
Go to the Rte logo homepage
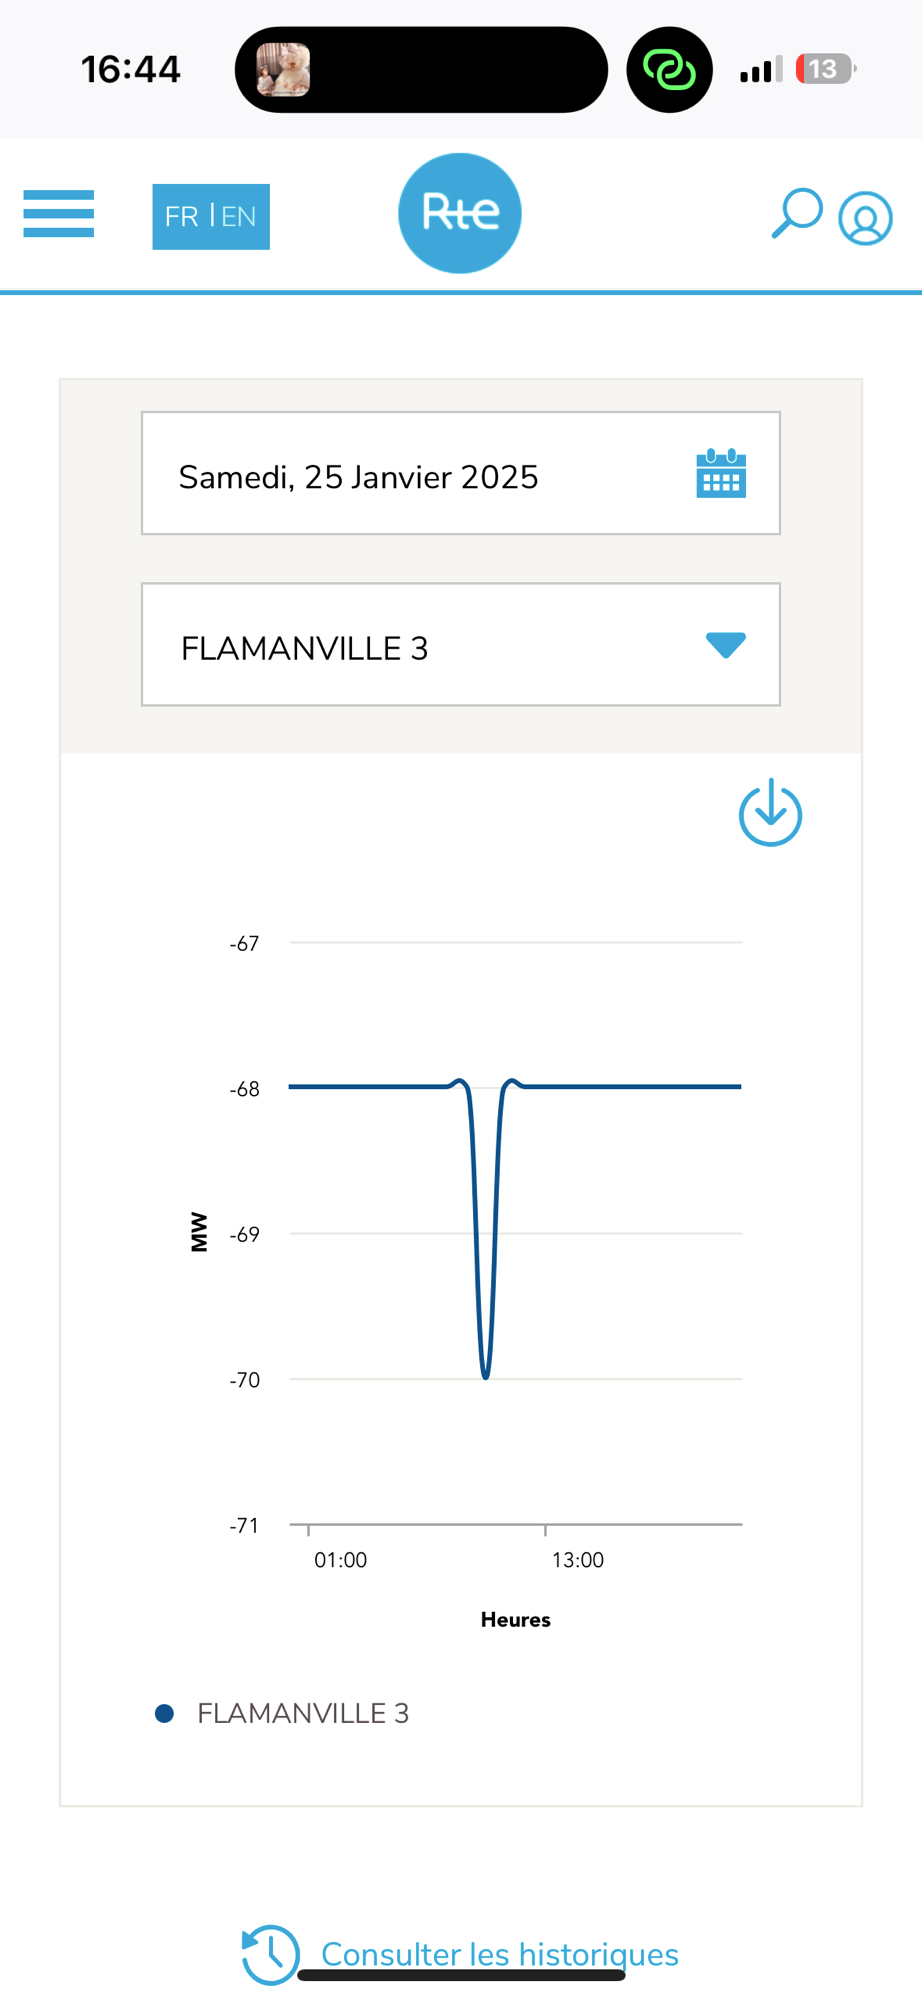[x=460, y=213]
